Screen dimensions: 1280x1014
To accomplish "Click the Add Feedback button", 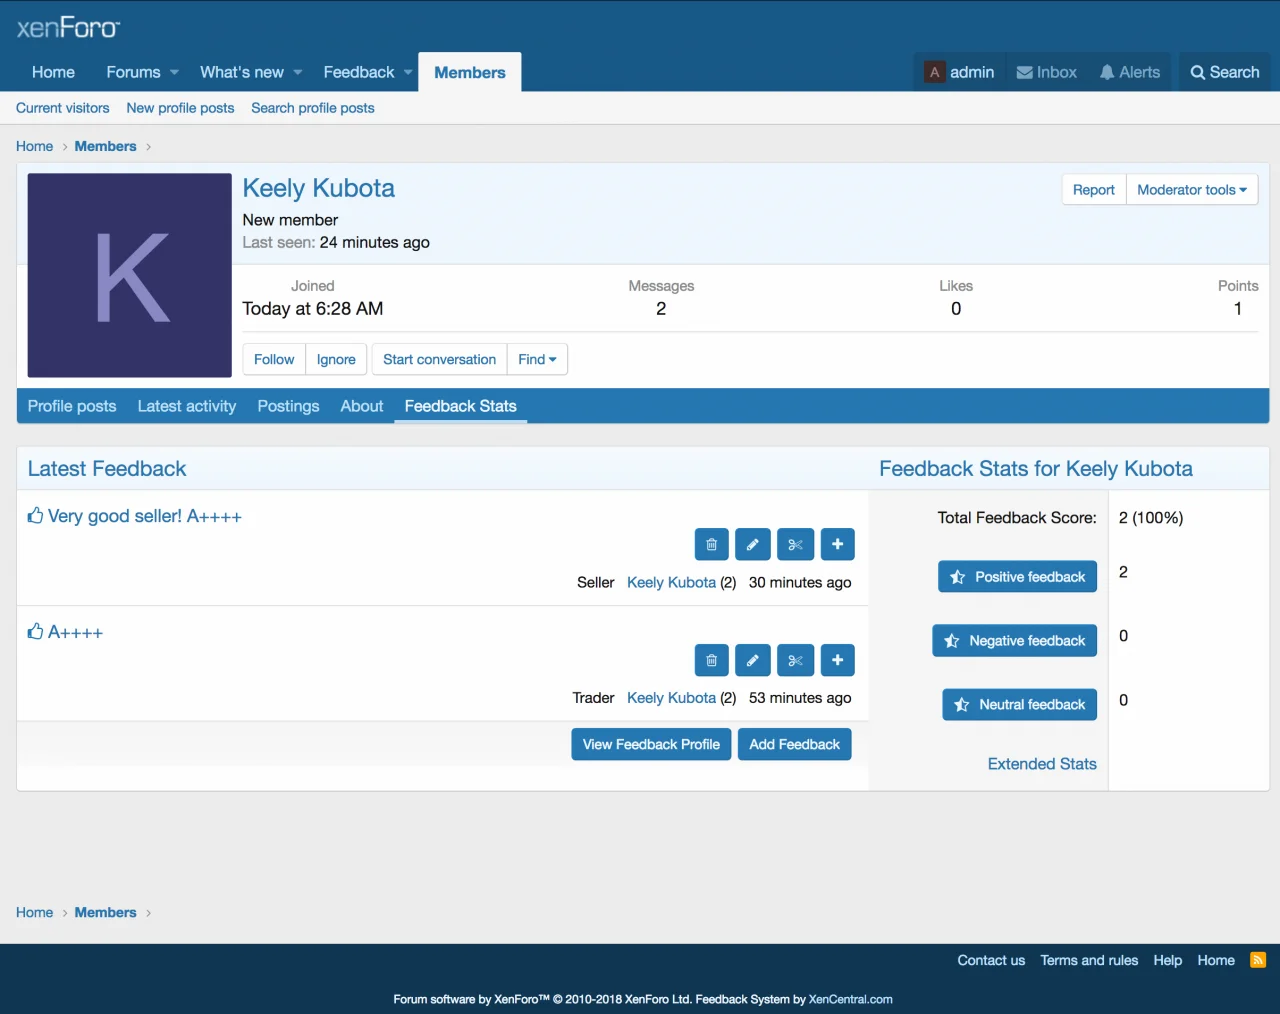I will pyautogui.click(x=794, y=745).
